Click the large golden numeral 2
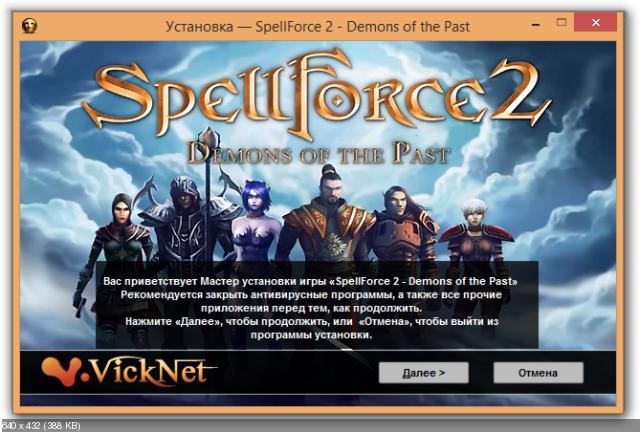640x432 pixels. (x=521, y=93)
